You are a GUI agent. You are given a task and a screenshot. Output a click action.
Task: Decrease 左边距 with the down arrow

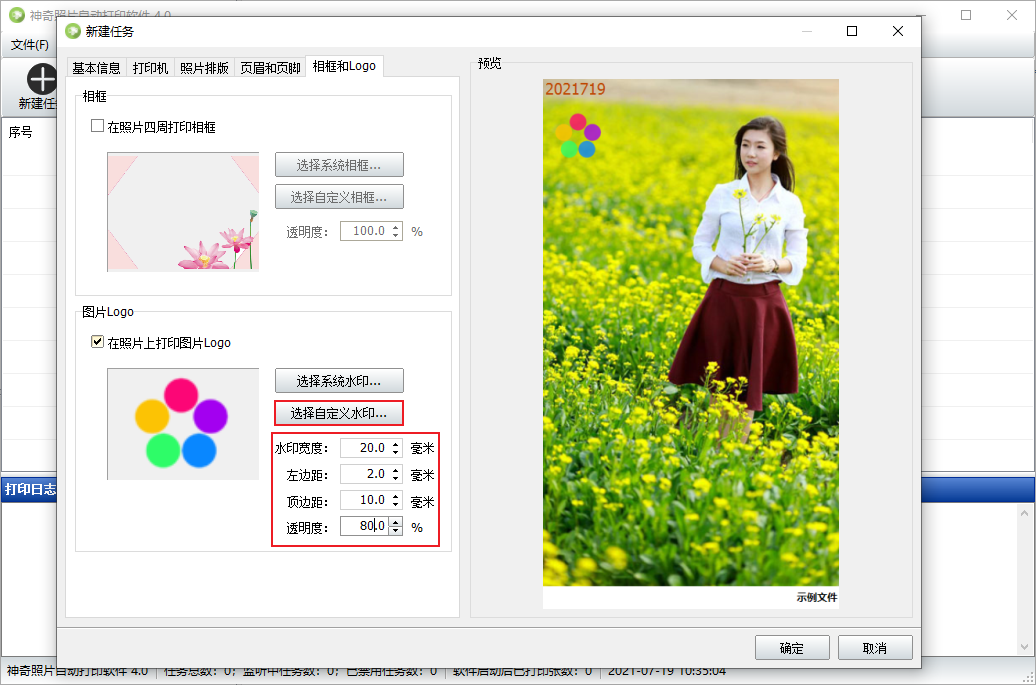[x=396, y=478]
